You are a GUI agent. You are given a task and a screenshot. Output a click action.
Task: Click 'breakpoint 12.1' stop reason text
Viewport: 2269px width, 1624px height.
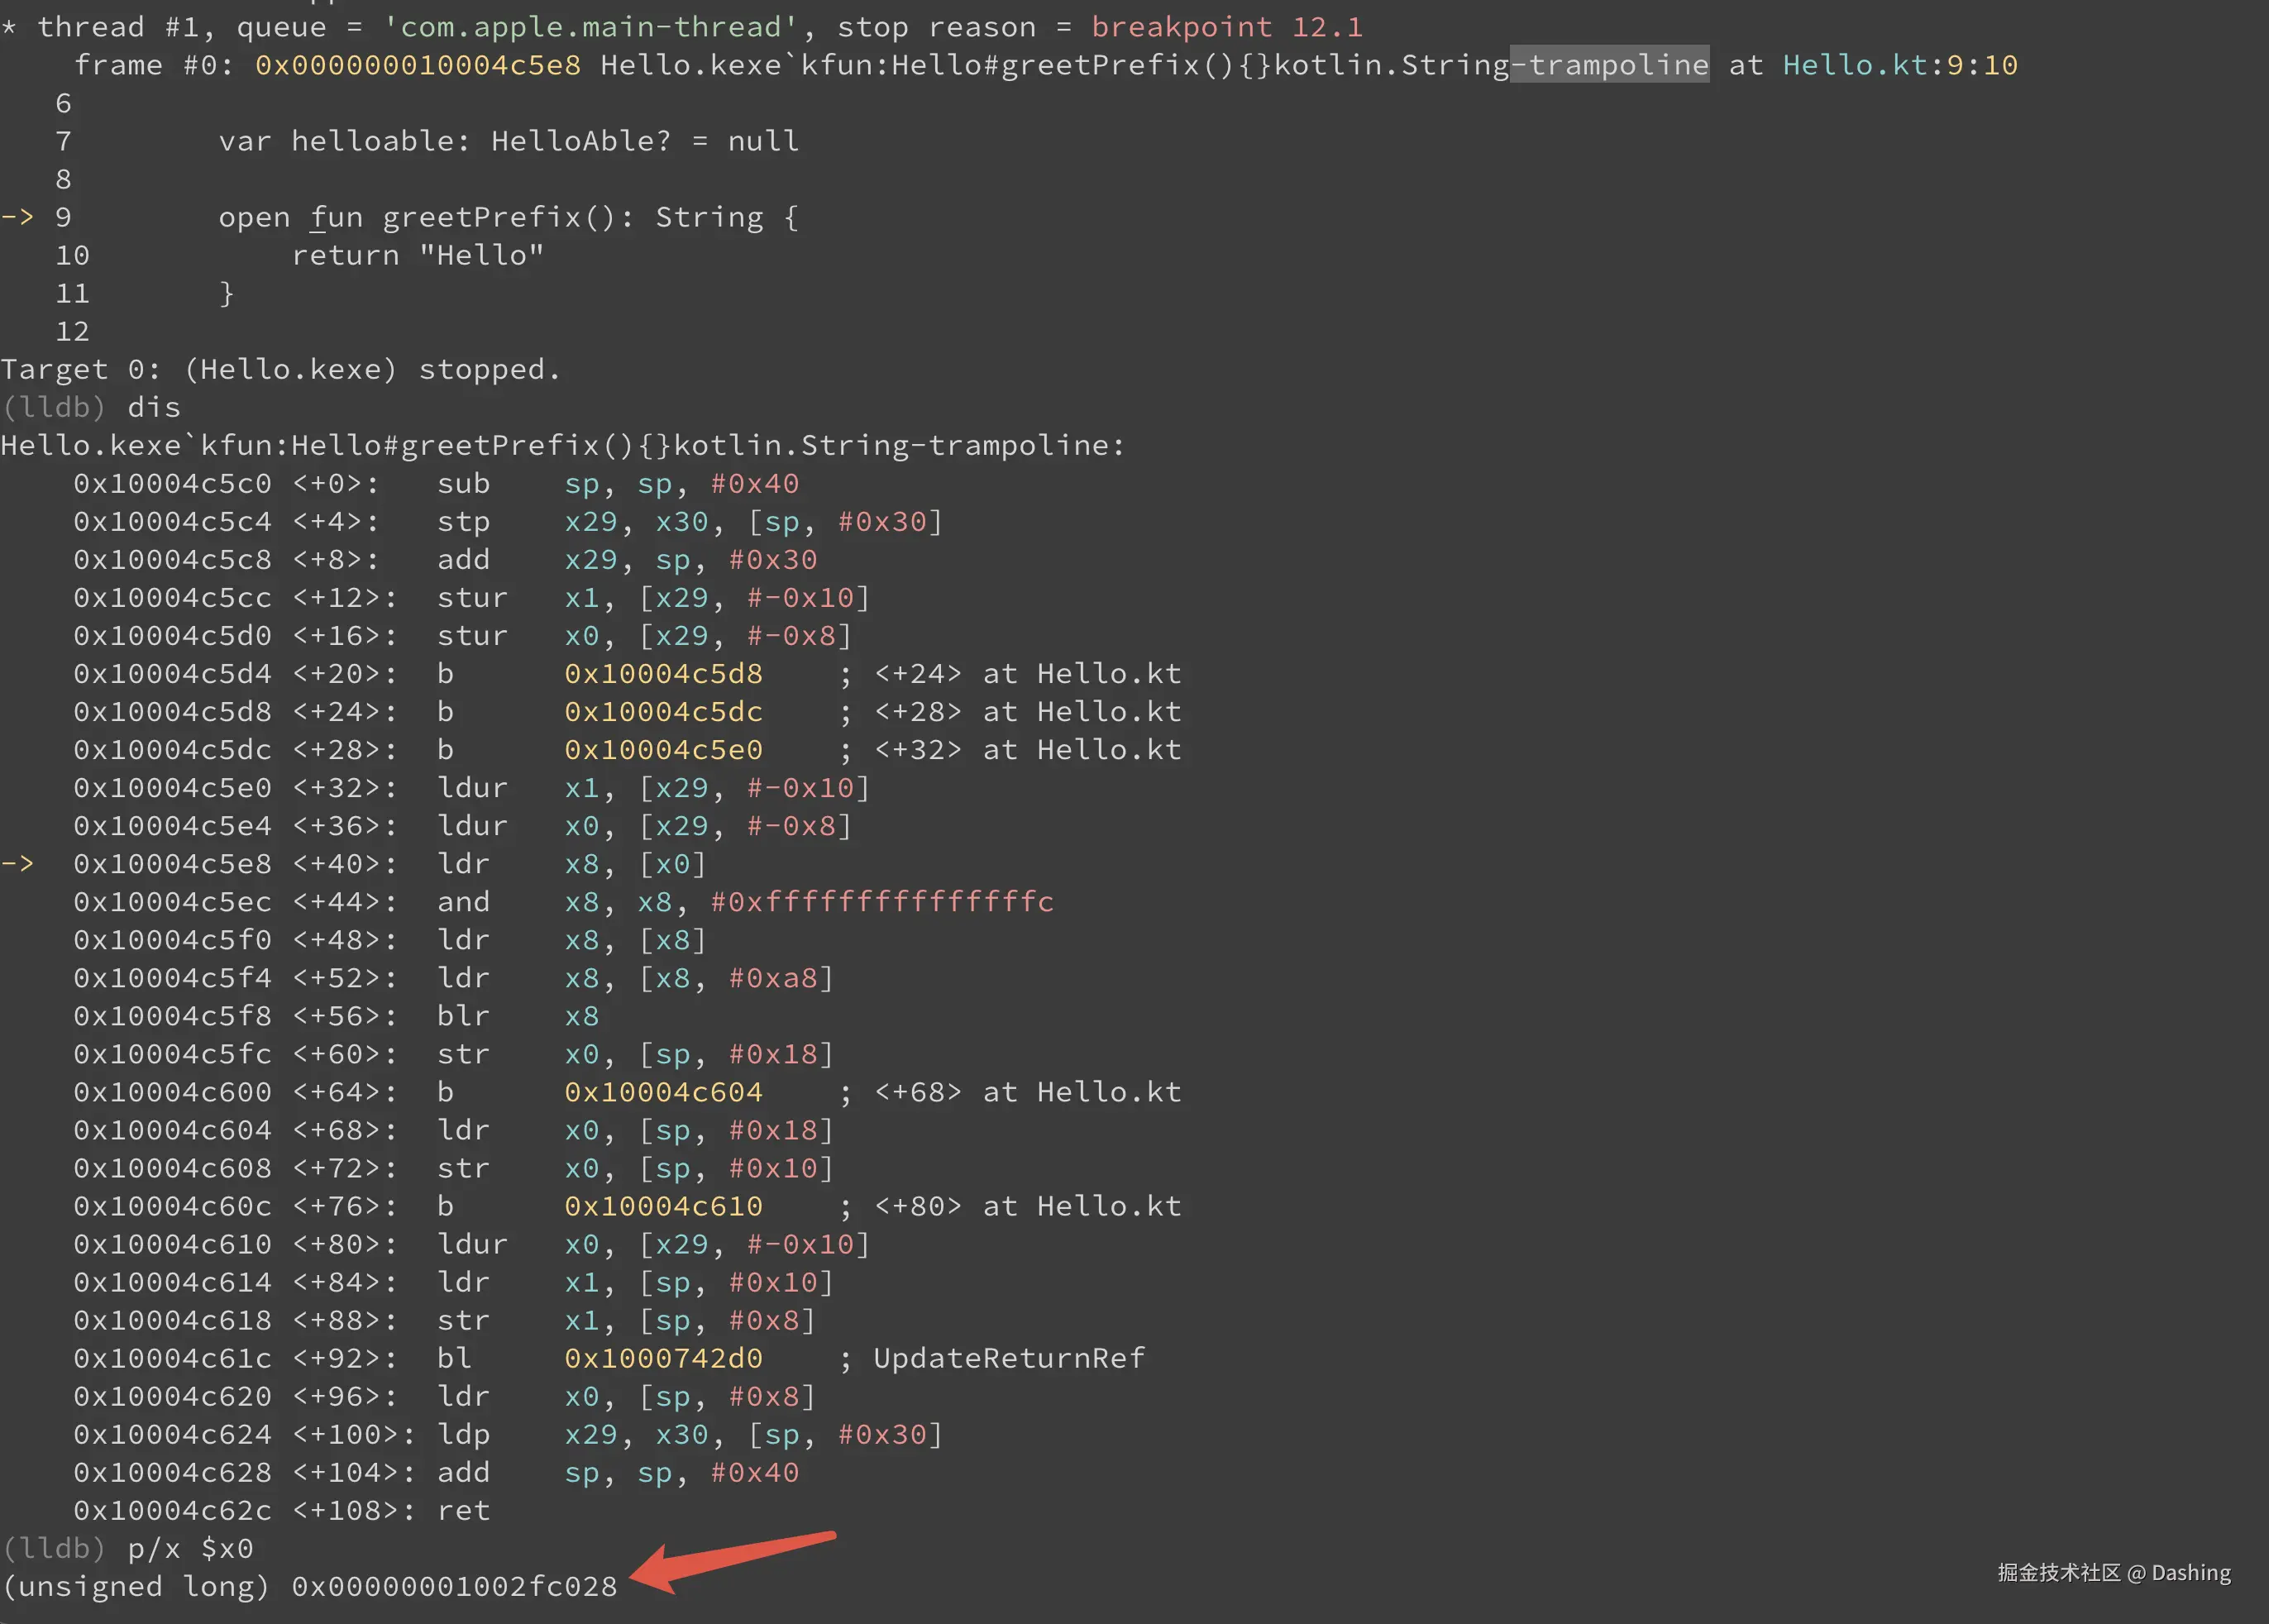1226,27
